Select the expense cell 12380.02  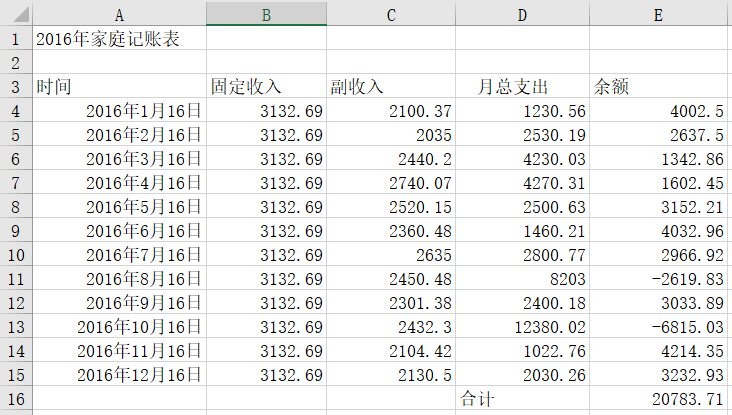coord(522,327)
